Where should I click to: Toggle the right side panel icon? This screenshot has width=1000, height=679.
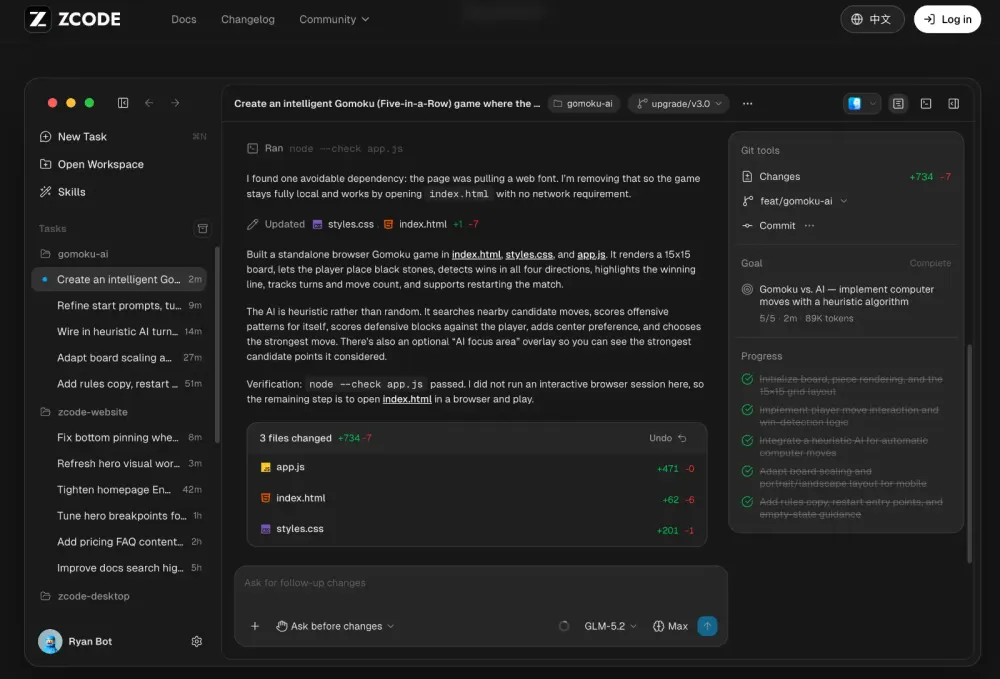(x=953, y=103)
